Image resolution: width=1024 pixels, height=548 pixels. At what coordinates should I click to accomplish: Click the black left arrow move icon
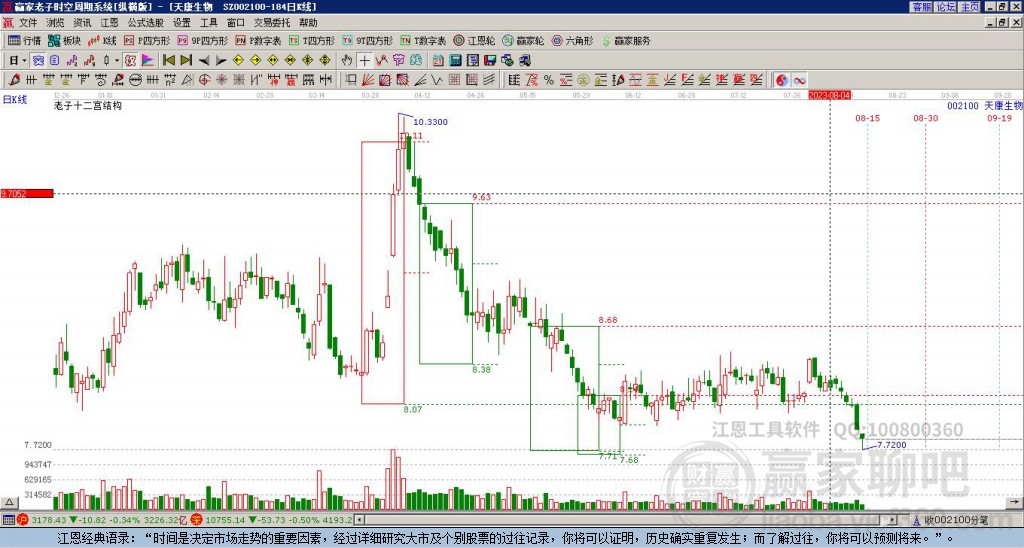coord(204,61)
